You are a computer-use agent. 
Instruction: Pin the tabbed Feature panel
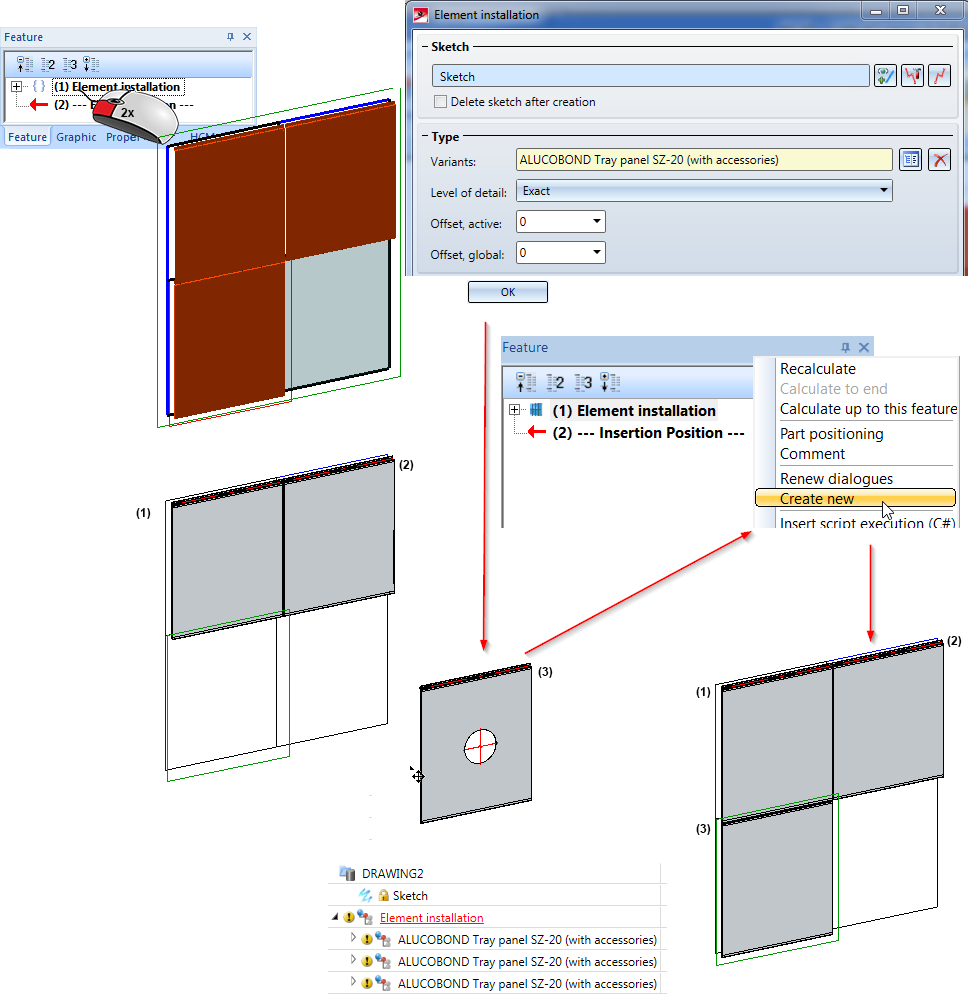click(x=230, y=37)
